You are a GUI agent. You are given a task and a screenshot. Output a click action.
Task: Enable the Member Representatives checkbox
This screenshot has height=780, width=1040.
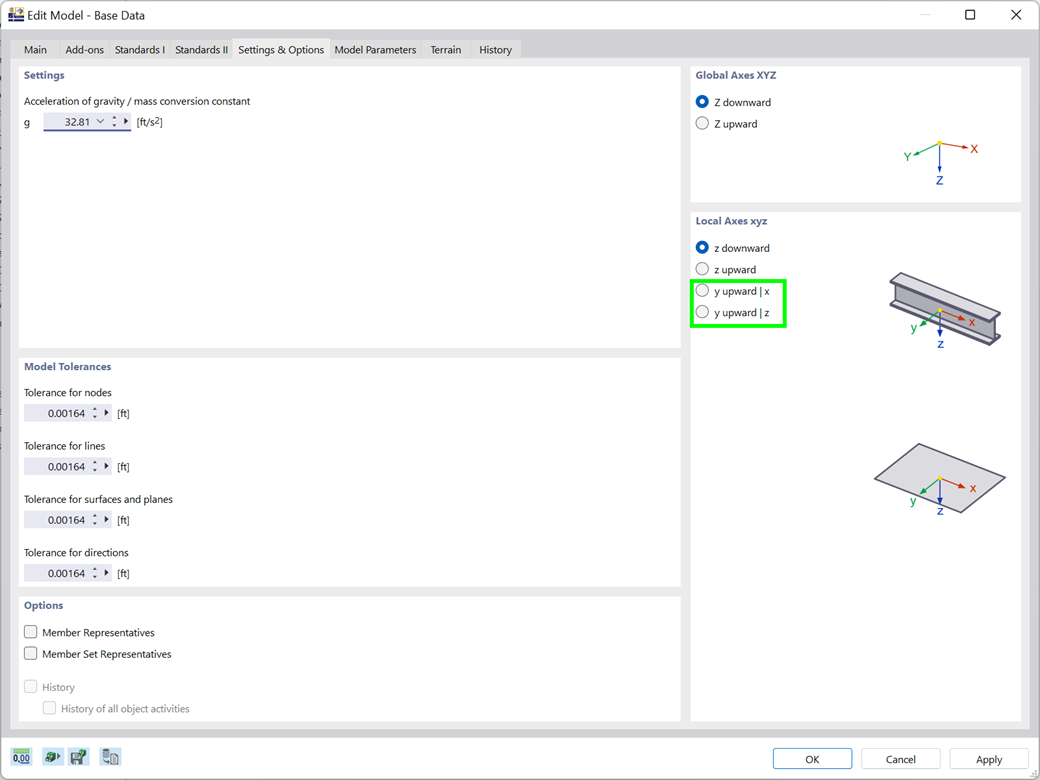pos(31,632)
